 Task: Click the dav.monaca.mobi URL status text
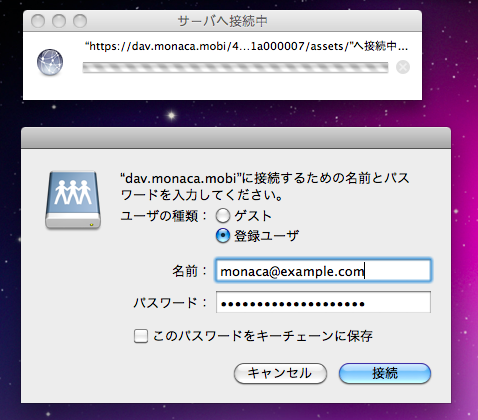pos(246,46)
